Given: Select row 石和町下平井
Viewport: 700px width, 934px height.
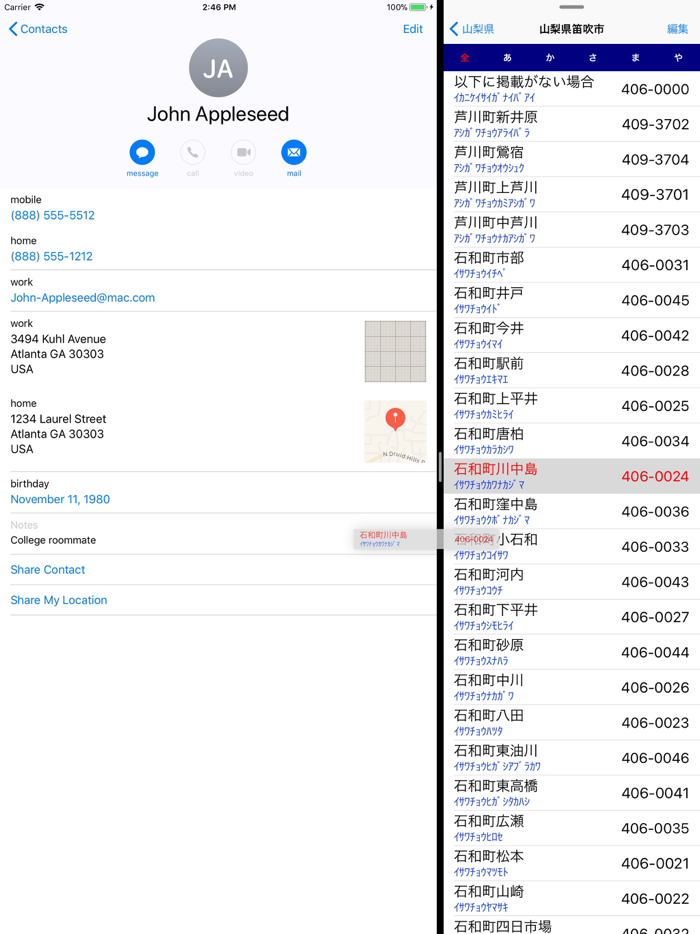Looking at the screenshot, I should tap(572, 616).
